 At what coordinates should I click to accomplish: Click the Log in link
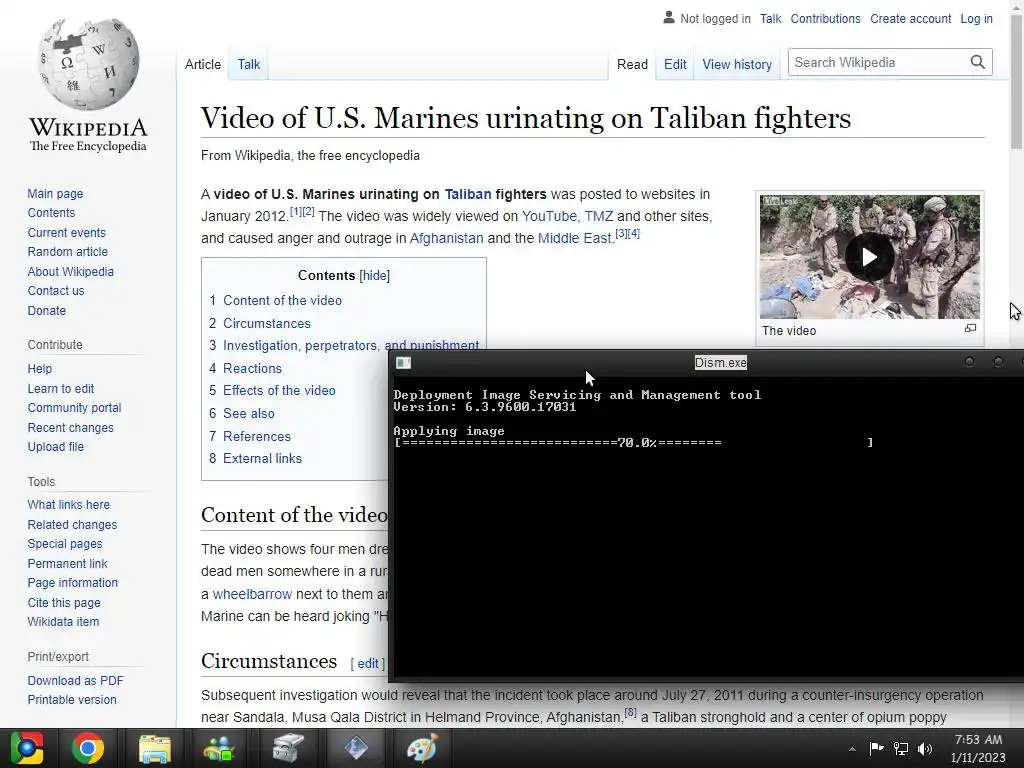(976, 18)
